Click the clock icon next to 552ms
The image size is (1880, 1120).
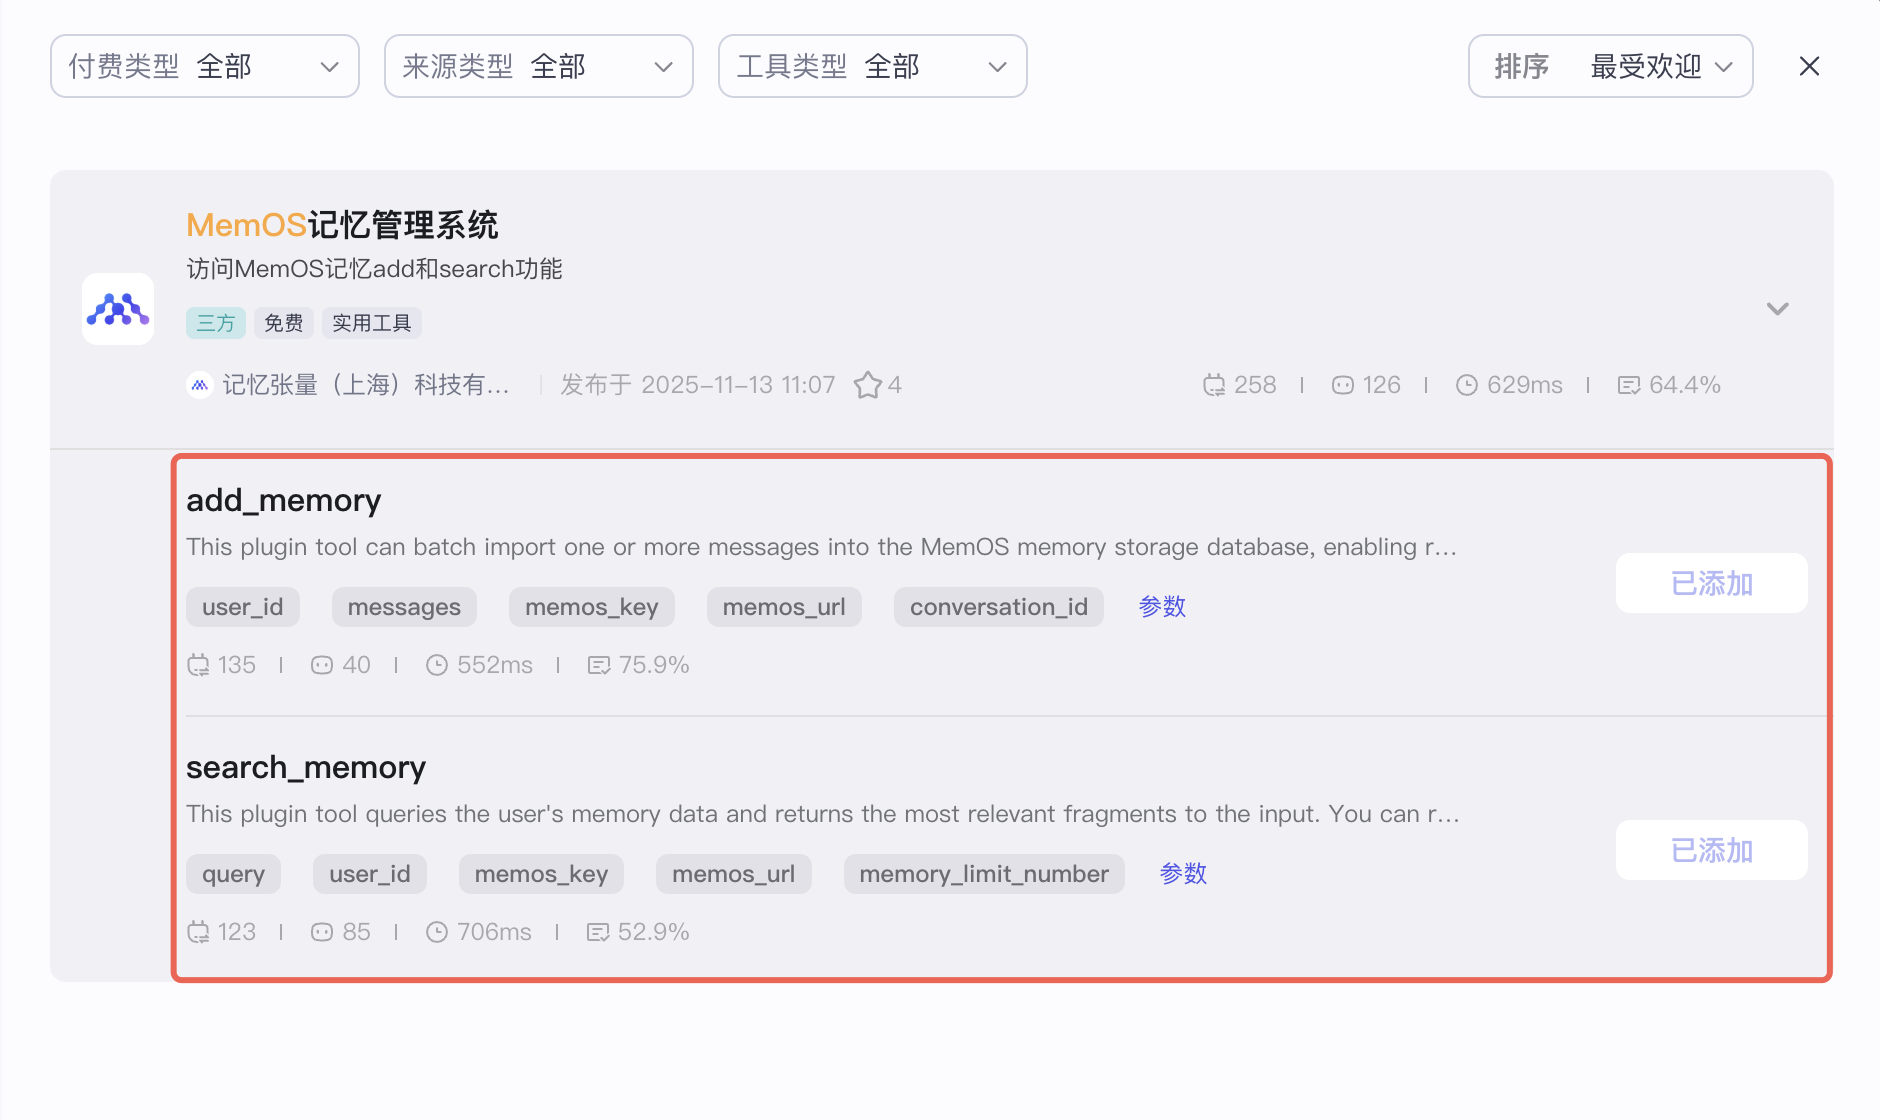[437, 665]
